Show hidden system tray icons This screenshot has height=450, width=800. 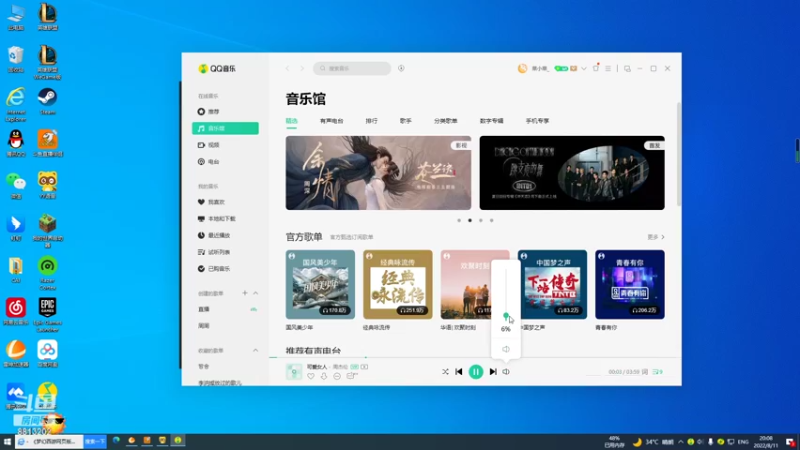(x=681, y=442)
